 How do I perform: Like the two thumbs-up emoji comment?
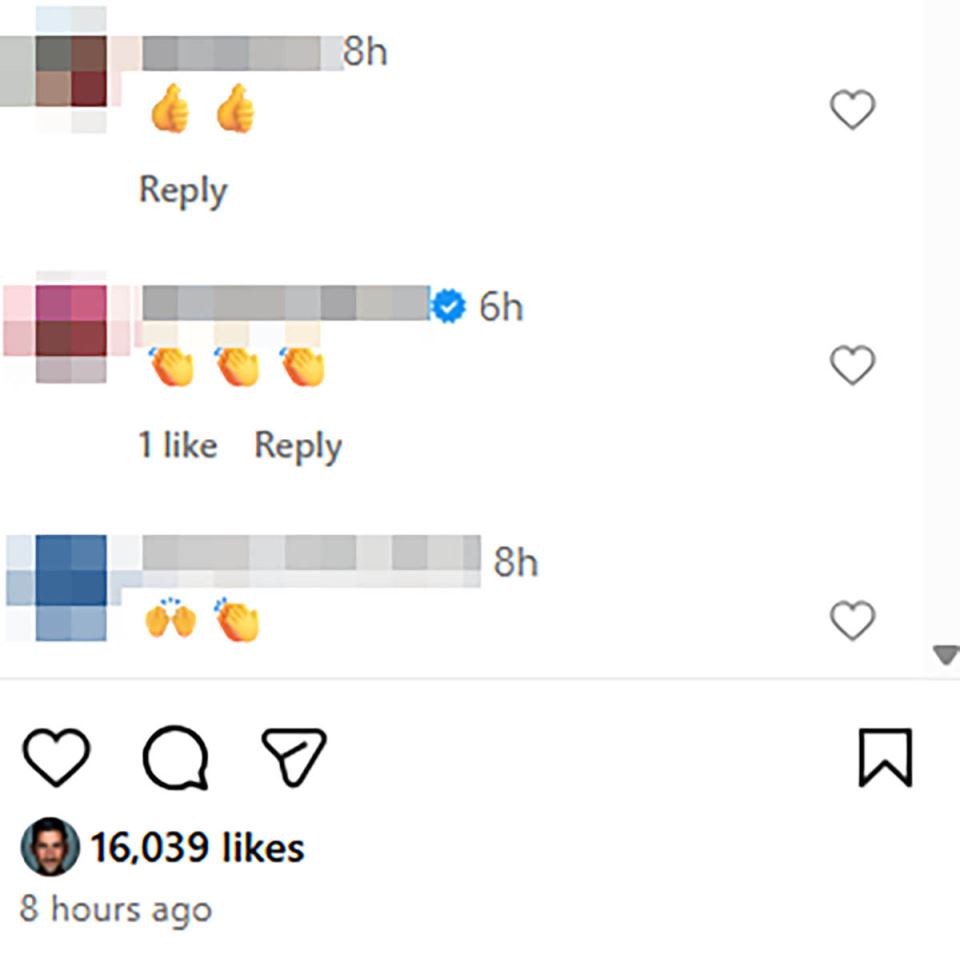coord(852,110)
